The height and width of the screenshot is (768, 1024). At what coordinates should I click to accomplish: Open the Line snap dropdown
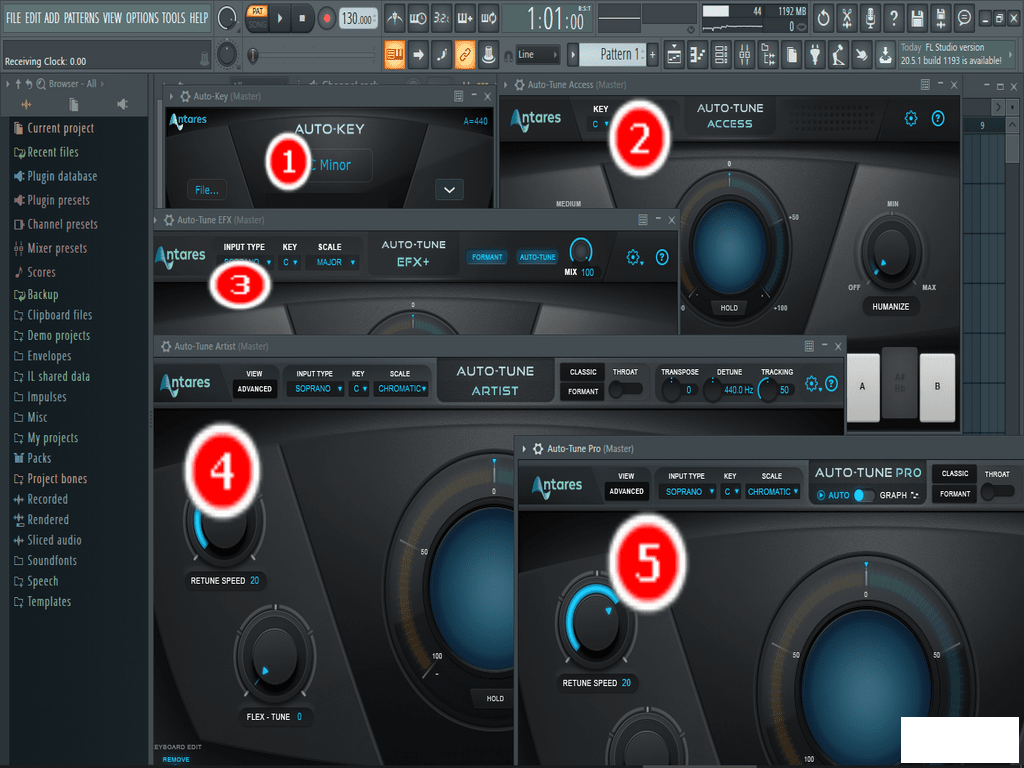pos(538,55)
